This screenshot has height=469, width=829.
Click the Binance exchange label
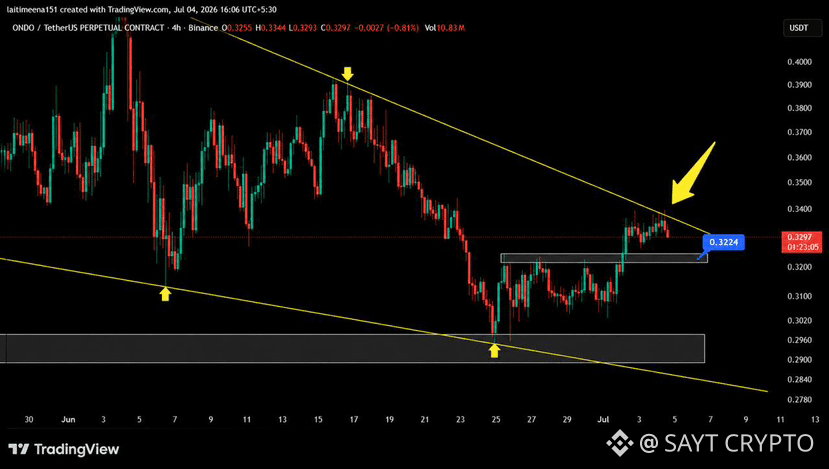click(x=203, y=27)
